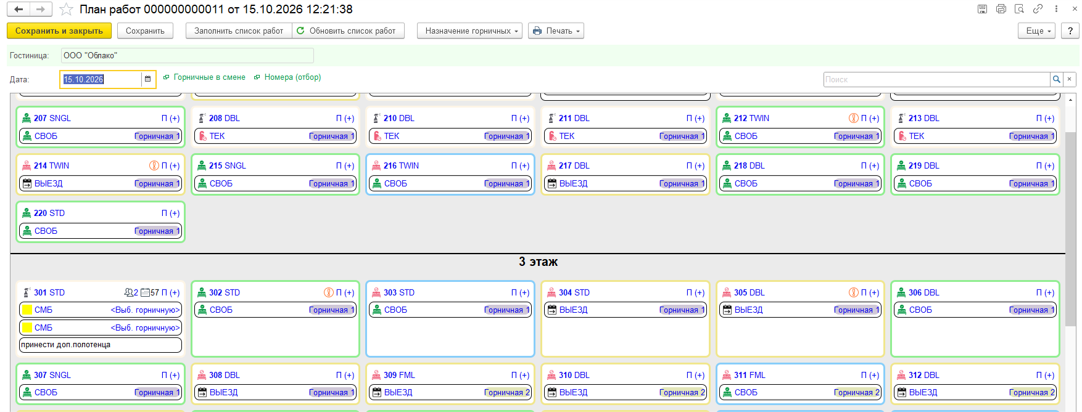Screen dimensions: 1082x412
Task: Click the printer icon in the title bar
Action: pos(1001,10)
